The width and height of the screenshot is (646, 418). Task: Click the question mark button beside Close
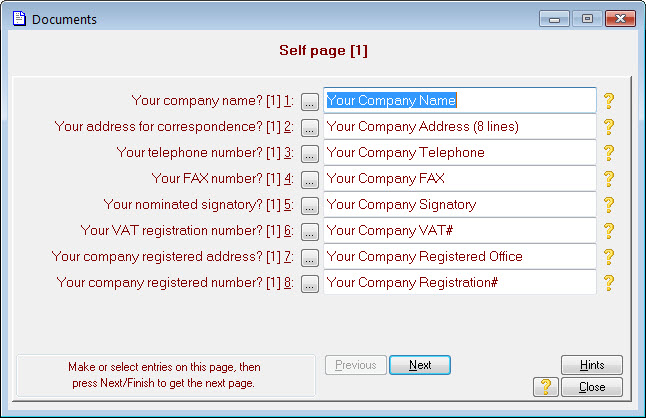pyautogui.click(x=546, y=387)
